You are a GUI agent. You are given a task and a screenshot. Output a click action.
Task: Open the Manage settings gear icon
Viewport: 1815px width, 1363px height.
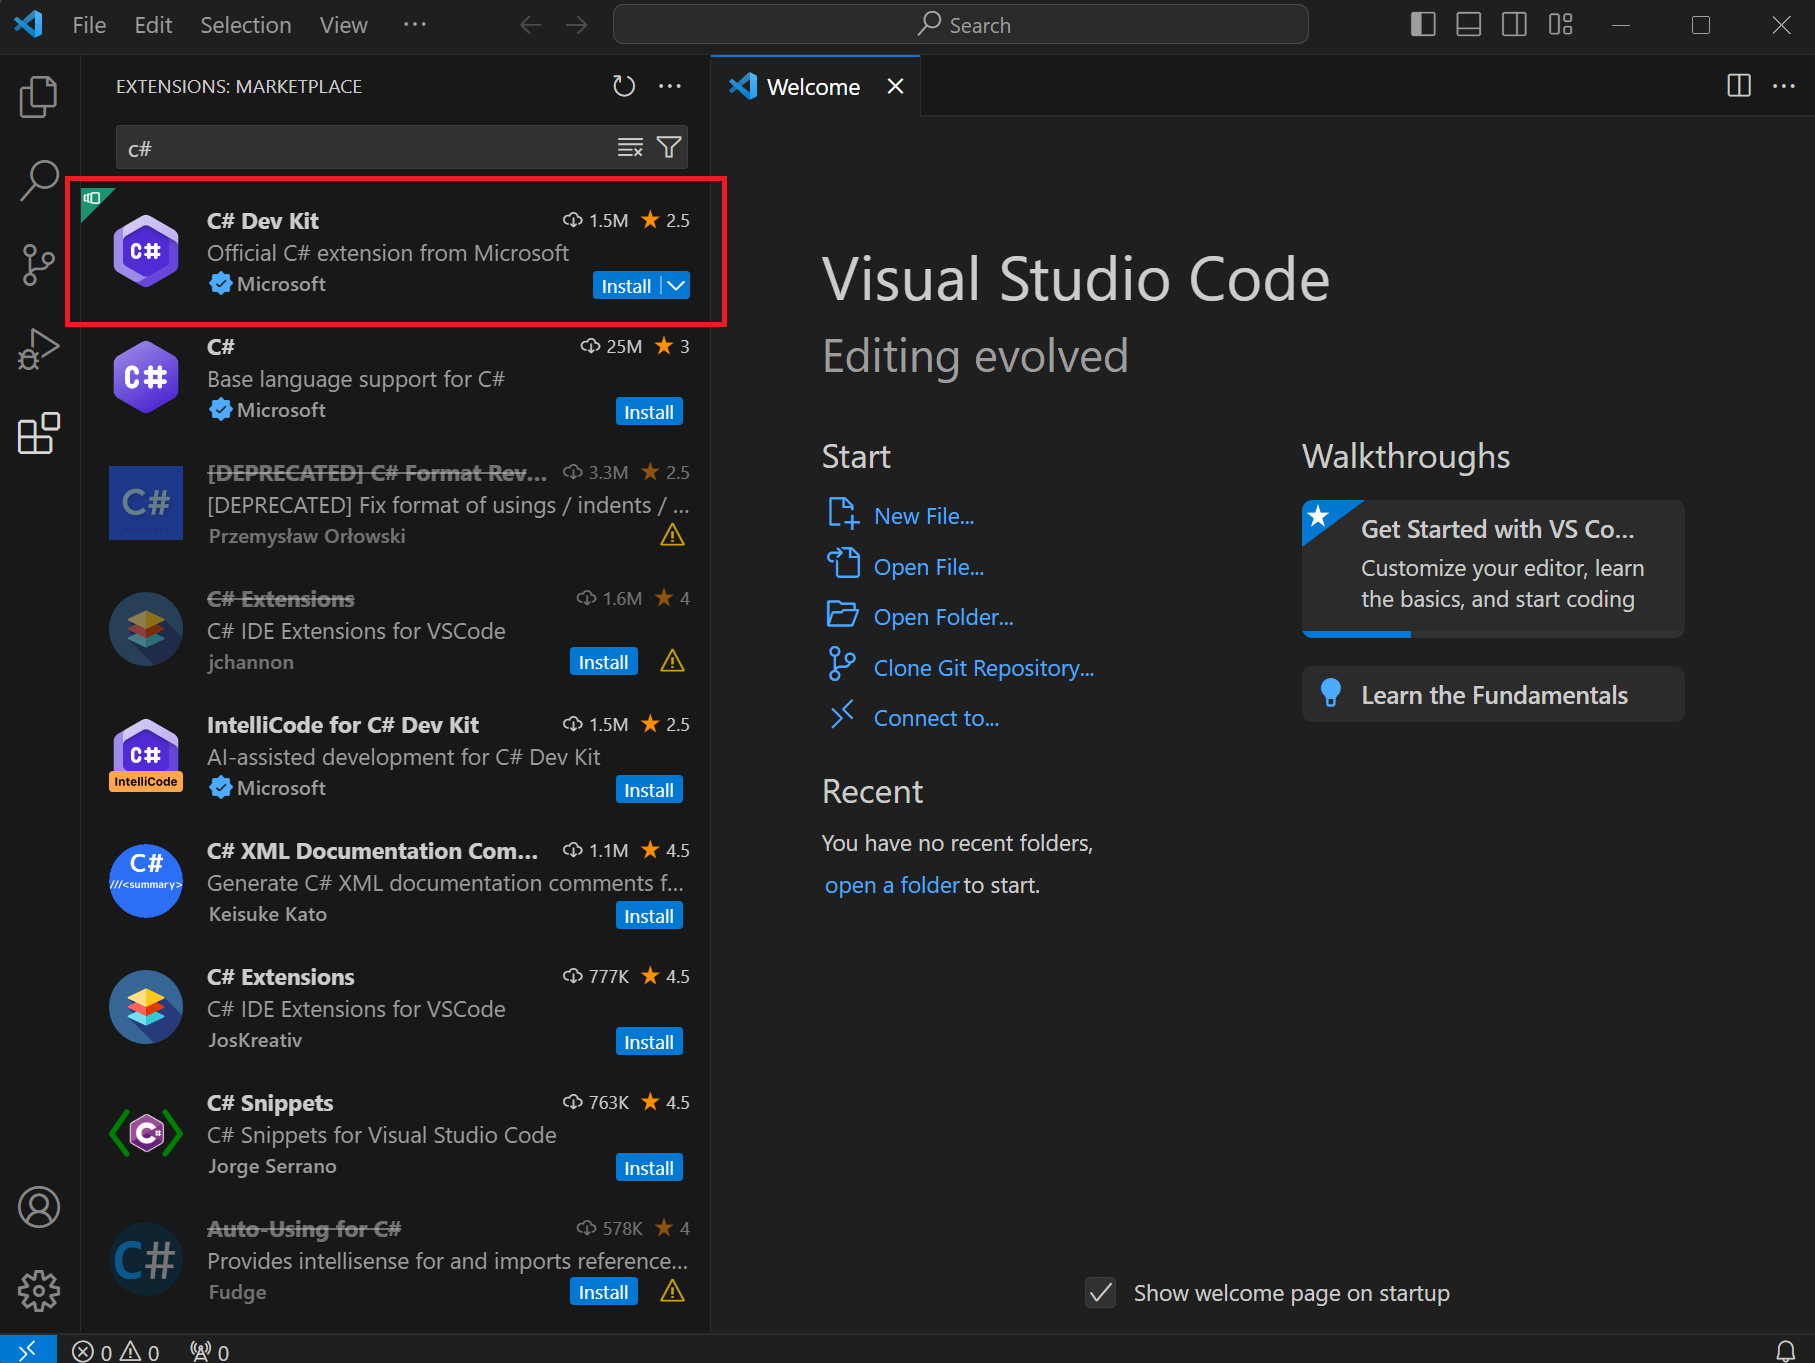[x=38, y=1290]
